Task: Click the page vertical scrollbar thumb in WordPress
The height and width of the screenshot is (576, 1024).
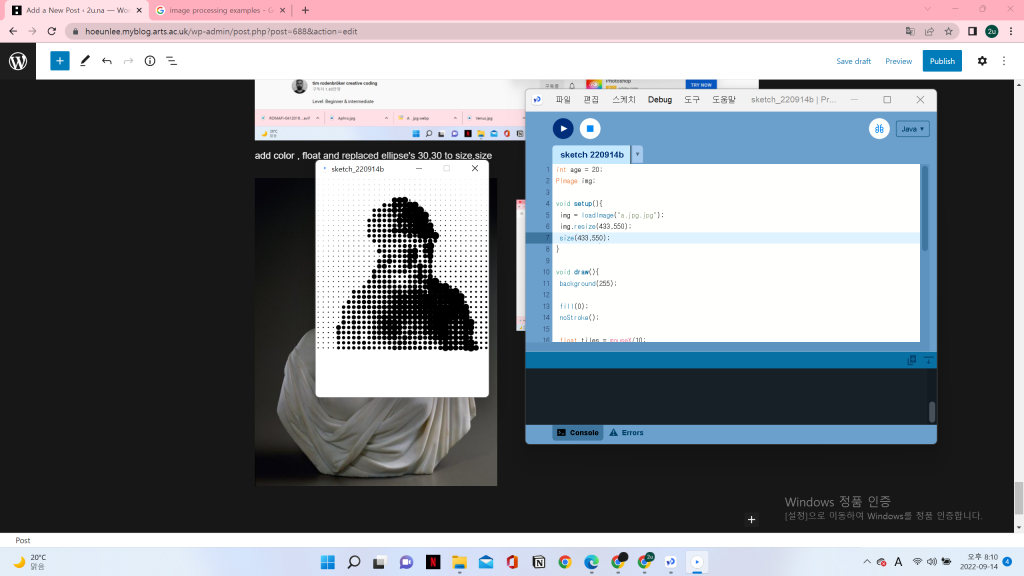Action: (1019, 498)
